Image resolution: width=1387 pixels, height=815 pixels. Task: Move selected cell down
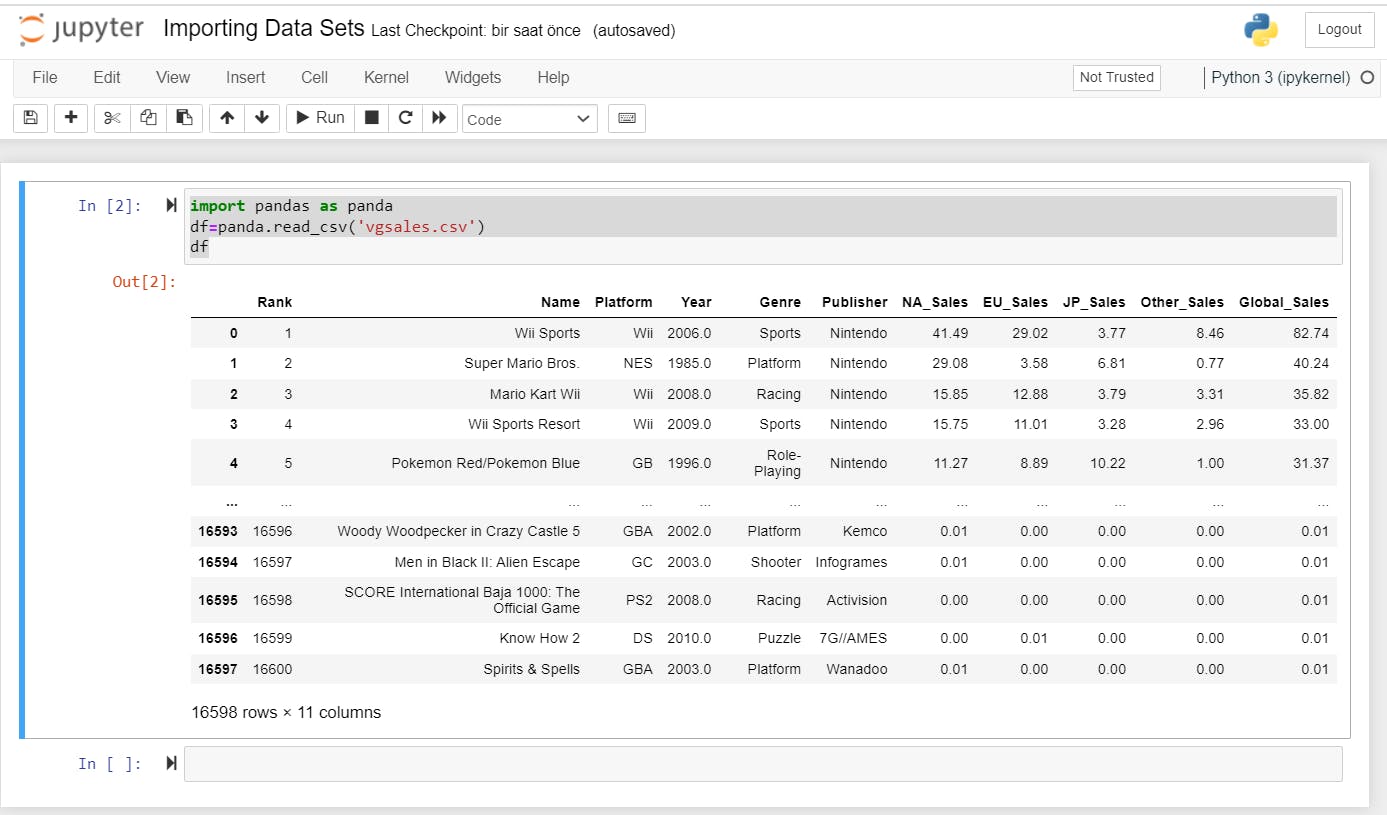click(x=261, y=118)
